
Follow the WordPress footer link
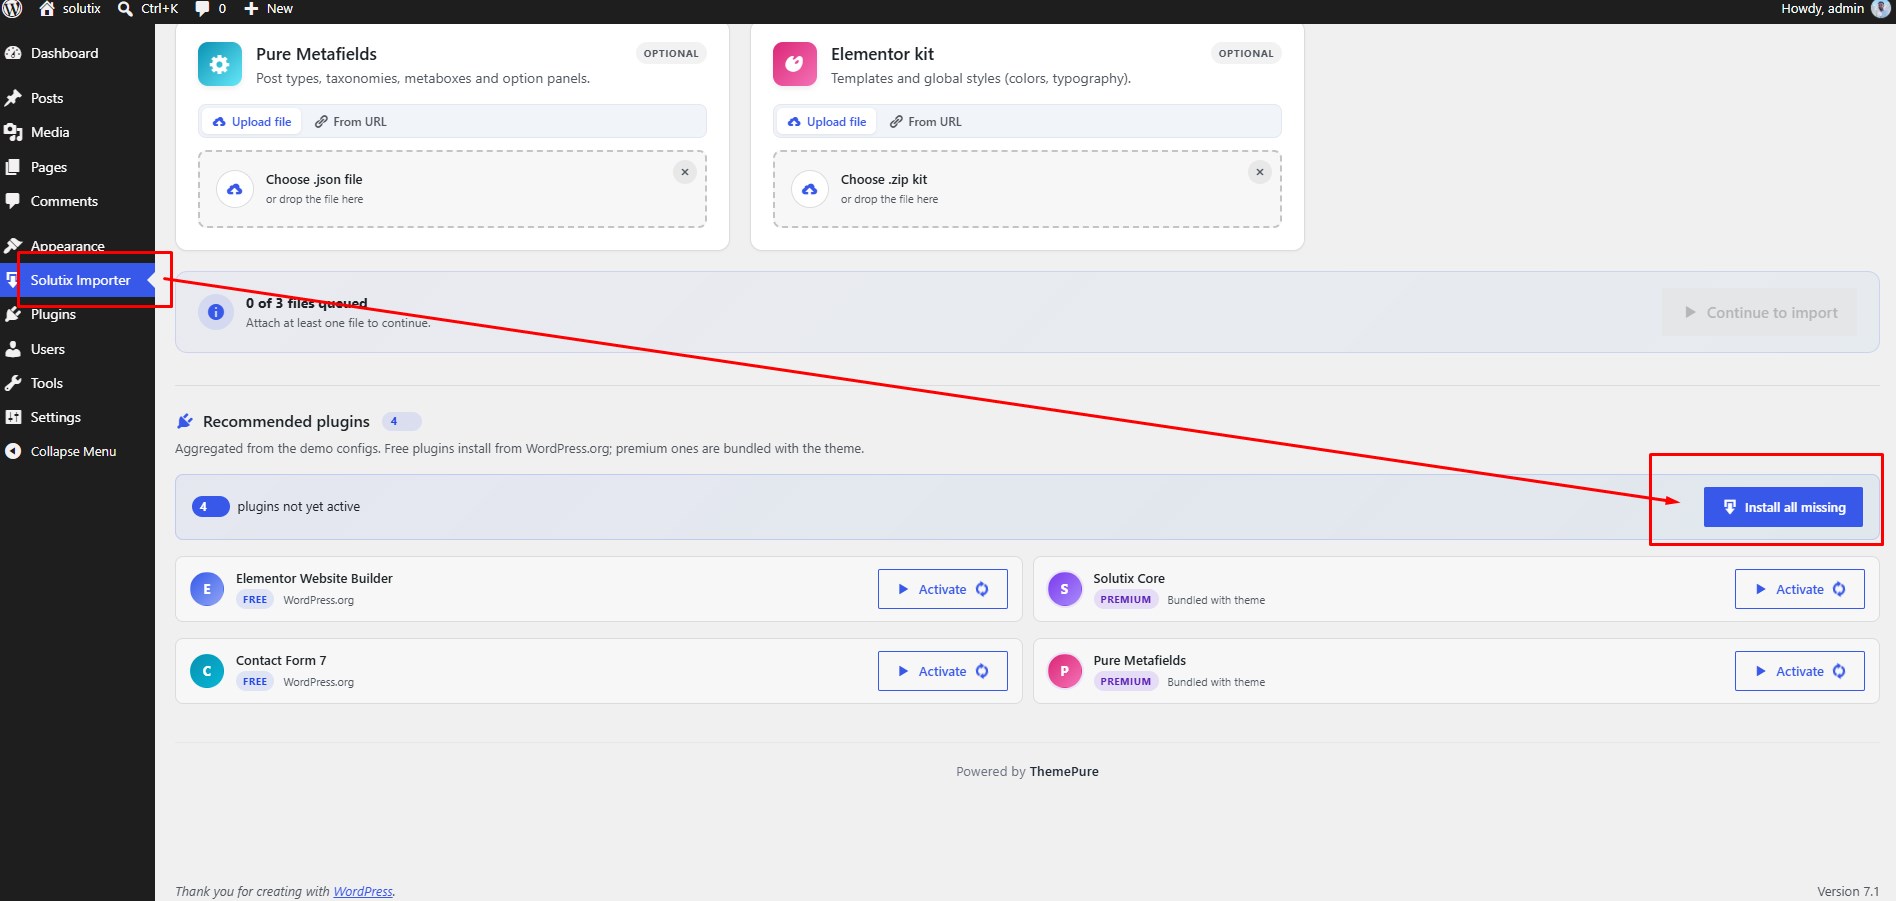tap(363, 891)
